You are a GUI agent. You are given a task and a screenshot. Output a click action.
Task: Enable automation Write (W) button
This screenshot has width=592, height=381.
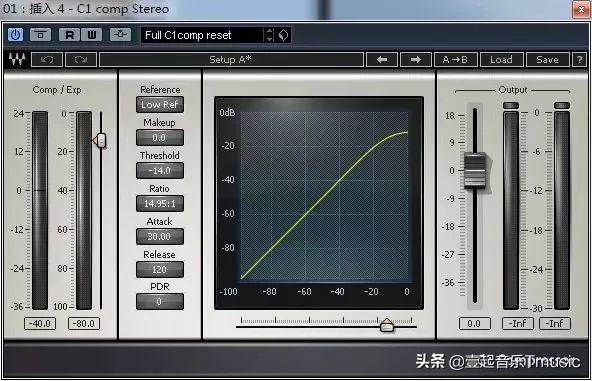click(92, 35)
